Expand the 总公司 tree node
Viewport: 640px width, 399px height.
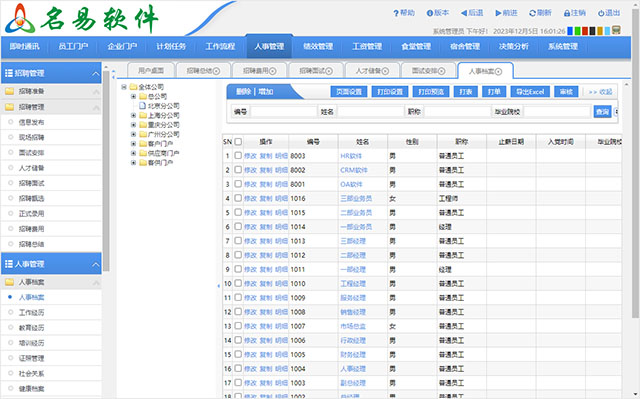pyautogui.click(x=133, y=97)
